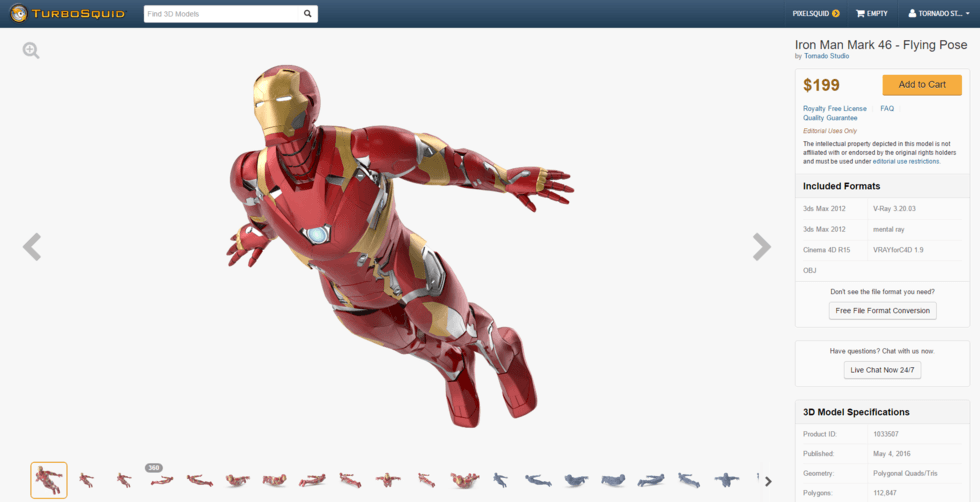Open the Empty shopping cart
The width and height of the screenshot is (980, 502).
[x=871, y=14]
